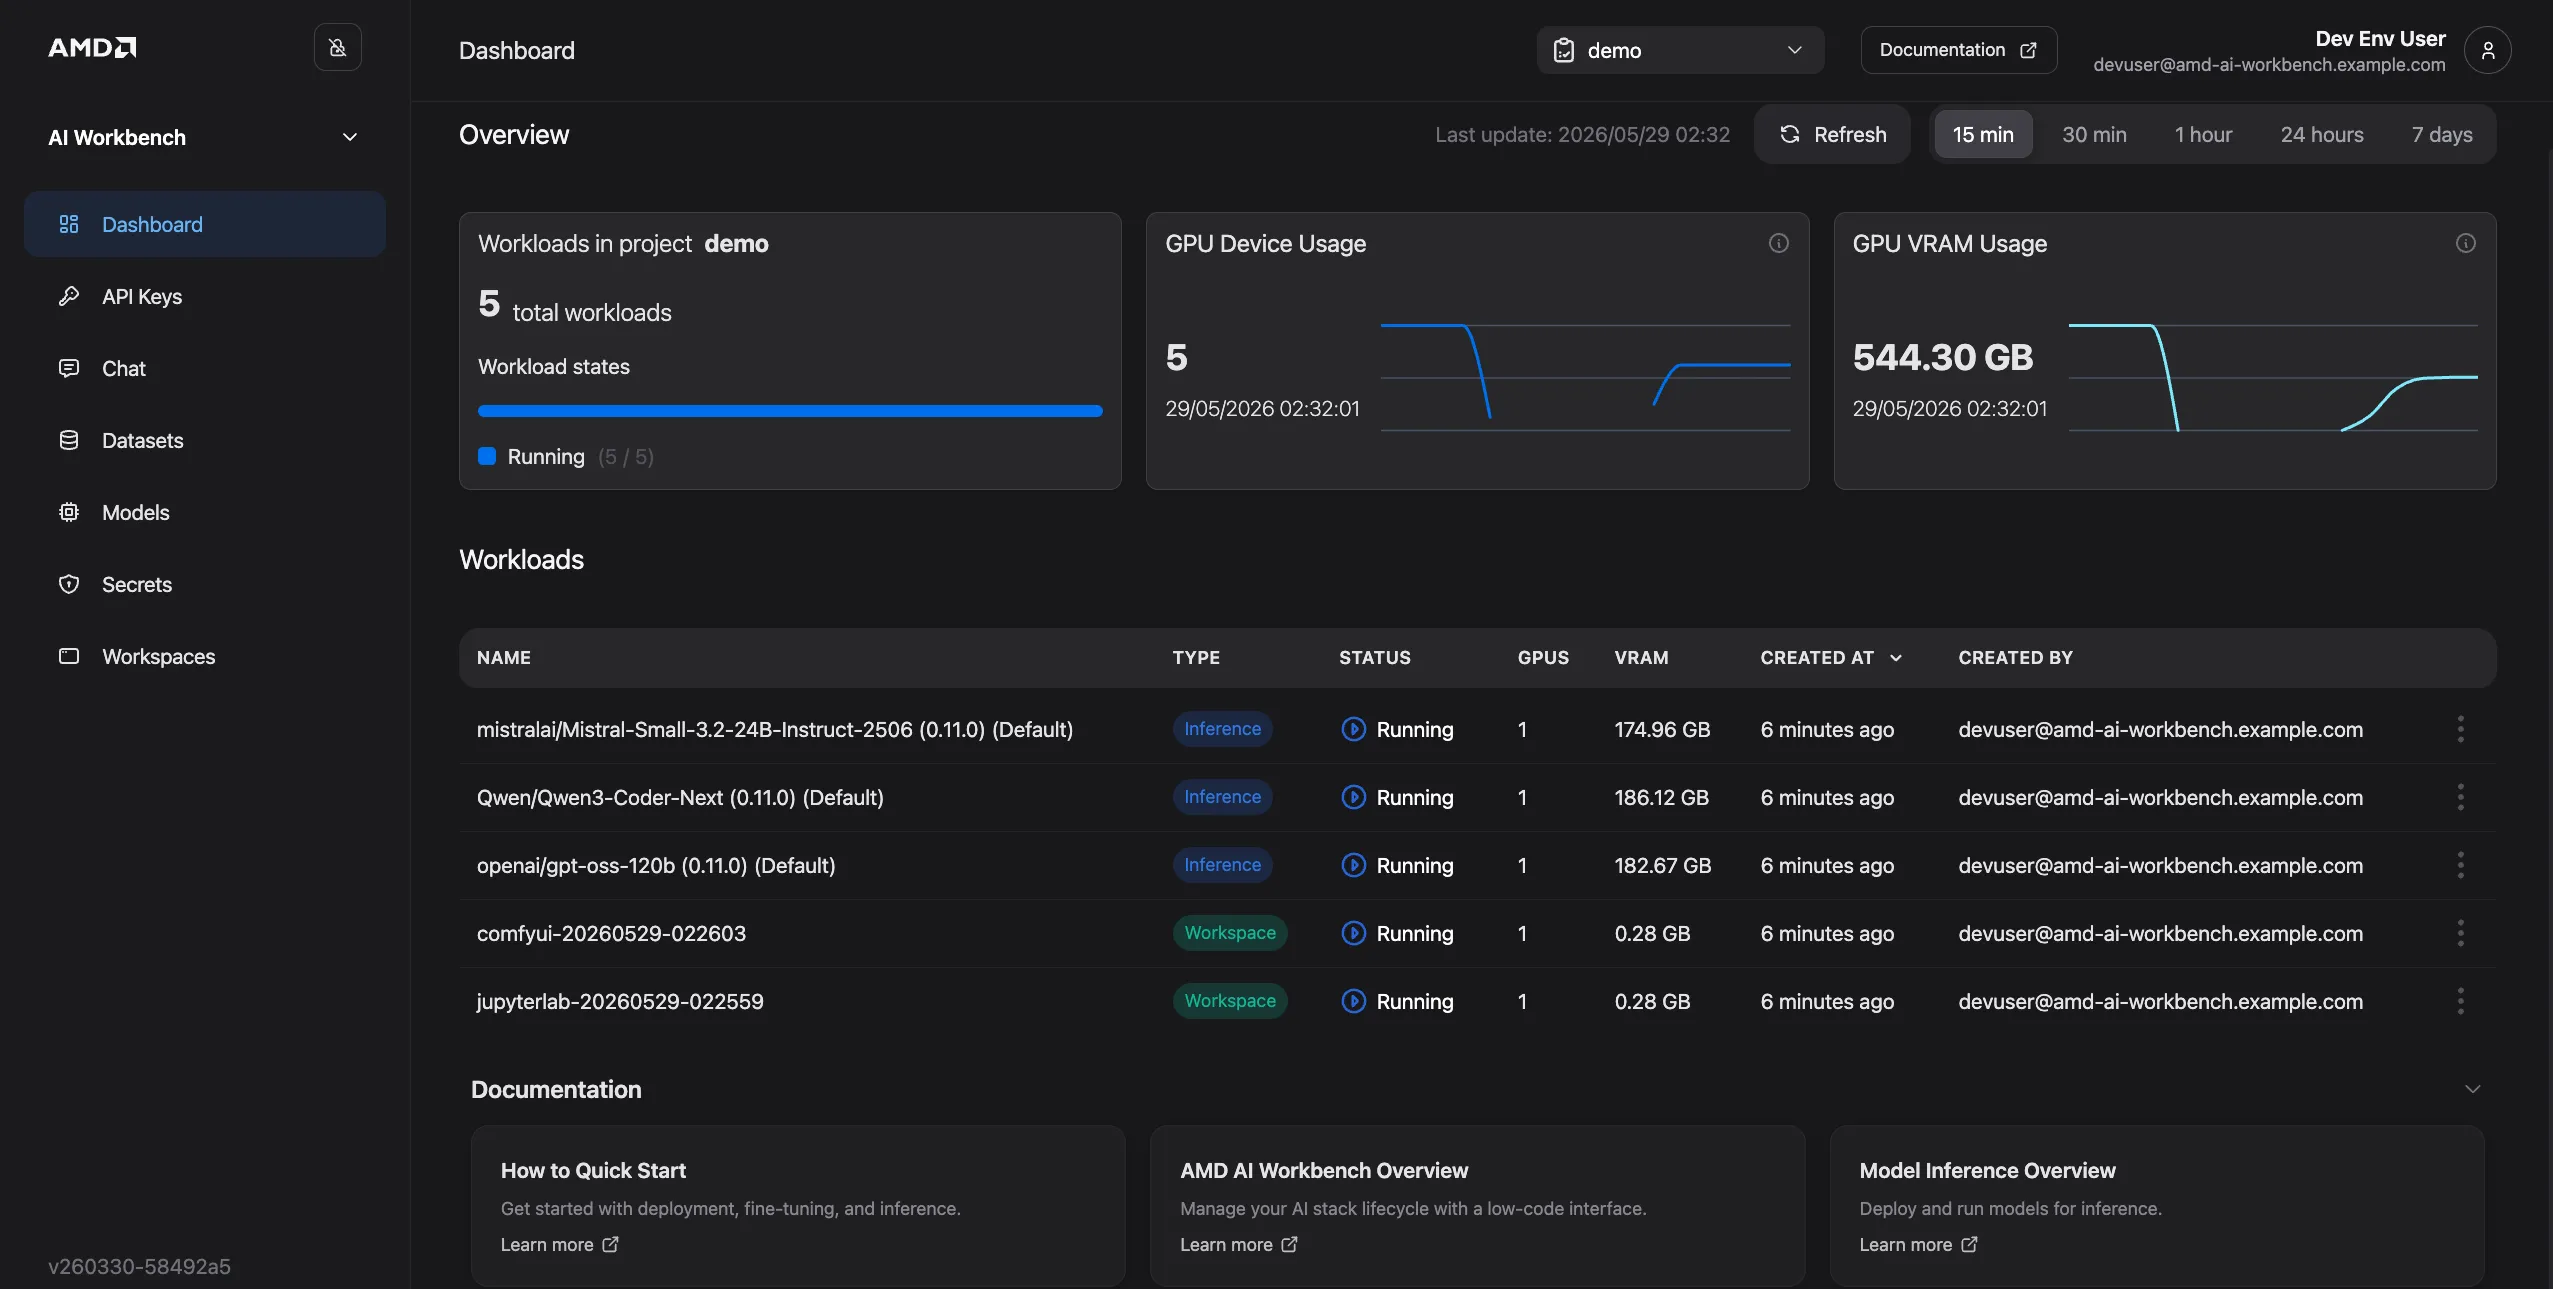The image size is (2553, 1289).
Task: Click the Models chip icon
Action: tap(69, 512)
